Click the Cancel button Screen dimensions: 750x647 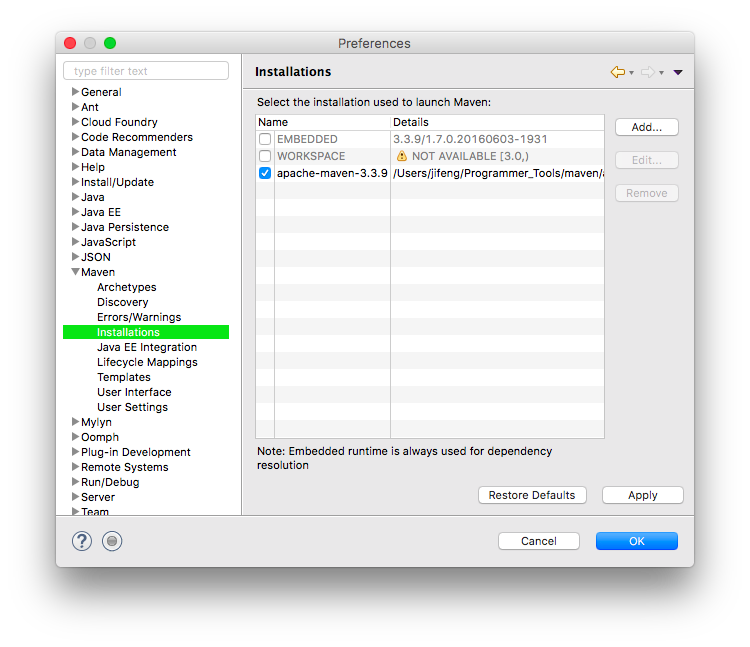tap(539, 541)
